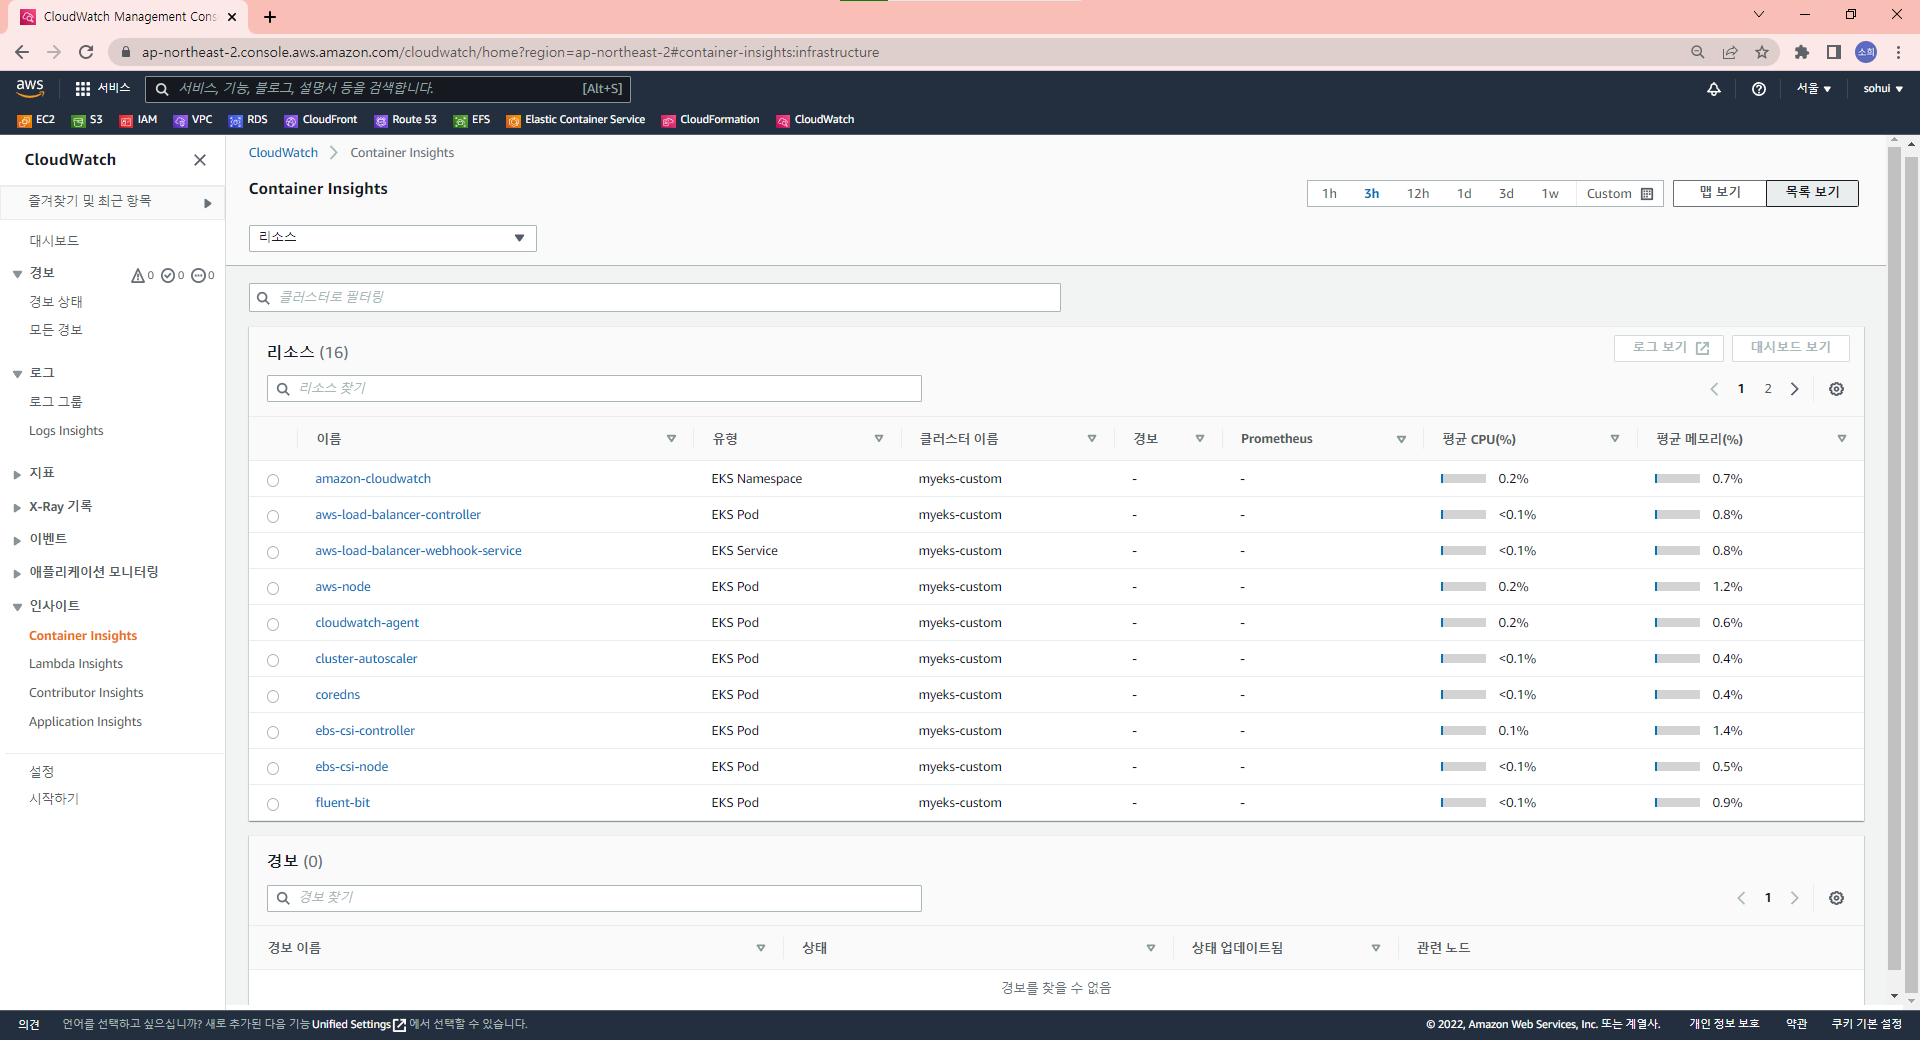This screenshot has height=1040, width=1920.
Task: Expand the 애플리케이션 모니터링 section
Action: [17, 573]
